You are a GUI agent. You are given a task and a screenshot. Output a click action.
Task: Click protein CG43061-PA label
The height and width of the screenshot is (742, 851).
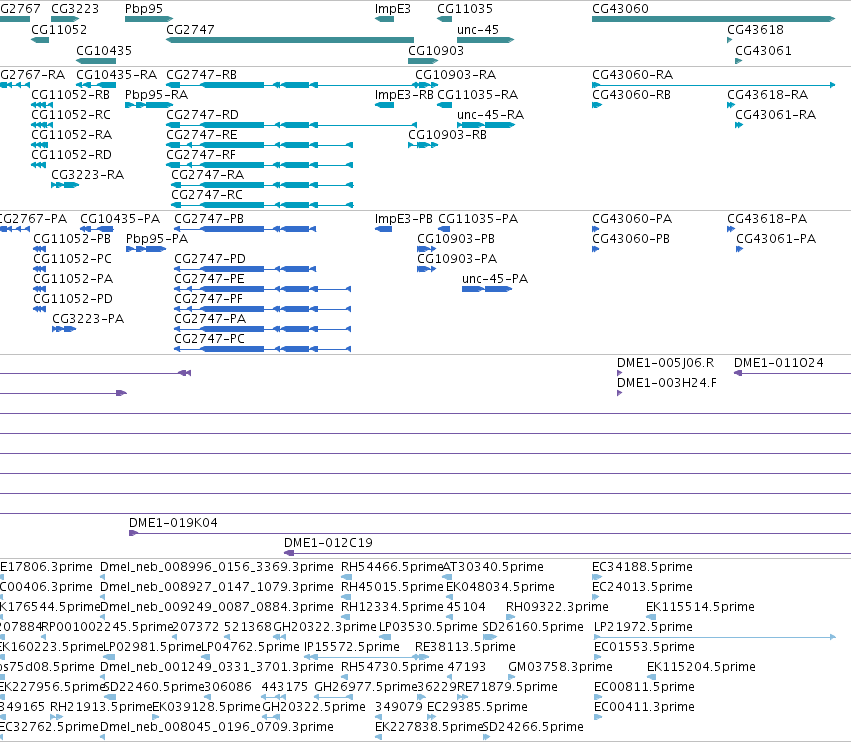click(776, 239)
